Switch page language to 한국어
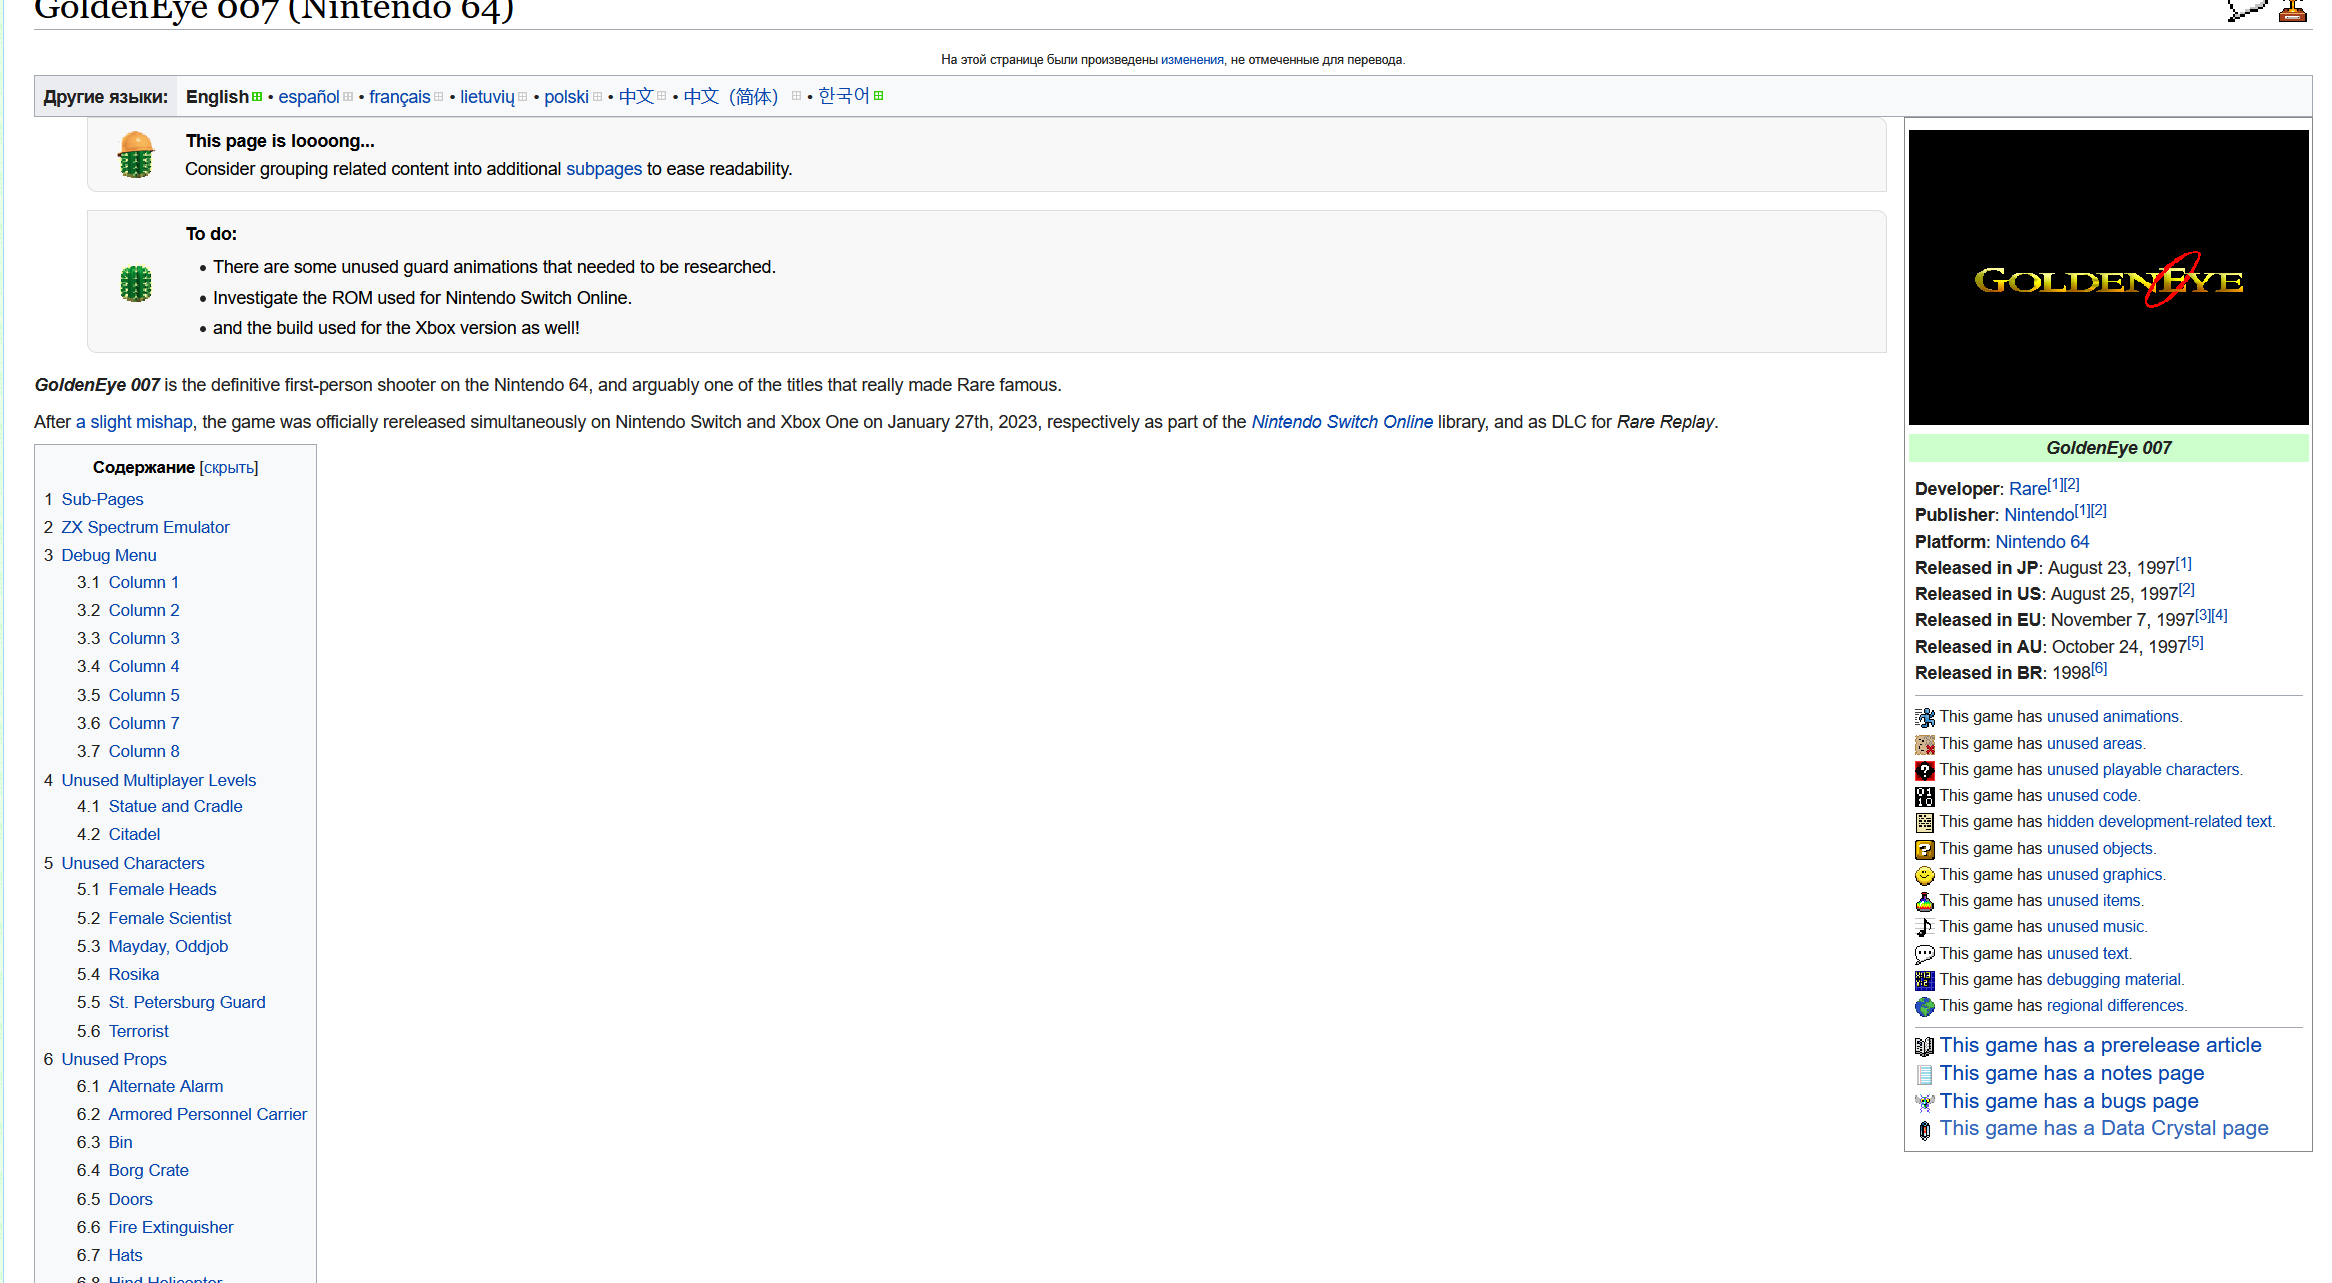The image size is (2332, 1283). coord(843,96)
